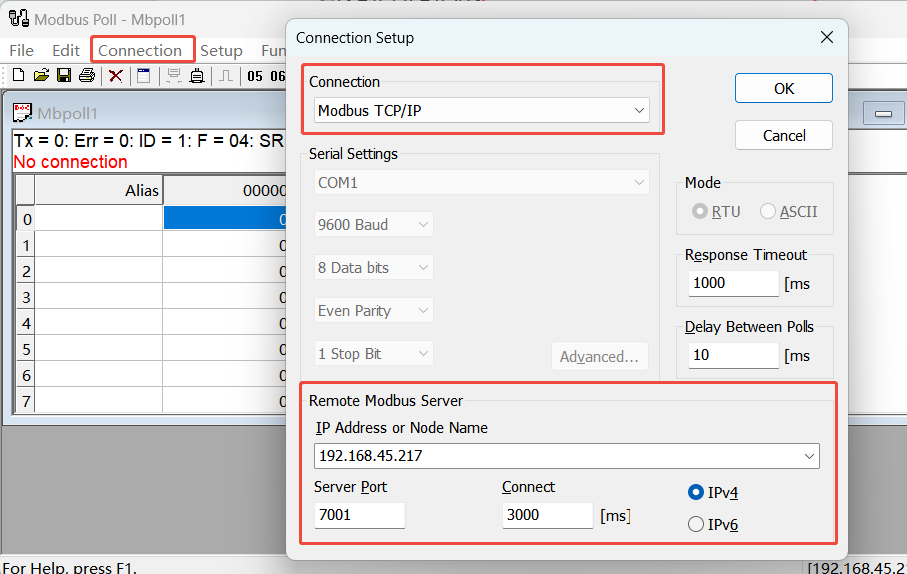This screenshot has width=907, height=574.
Task: Open the 1 Stop Bit dropdown
Action: click(x=374, y=354)
